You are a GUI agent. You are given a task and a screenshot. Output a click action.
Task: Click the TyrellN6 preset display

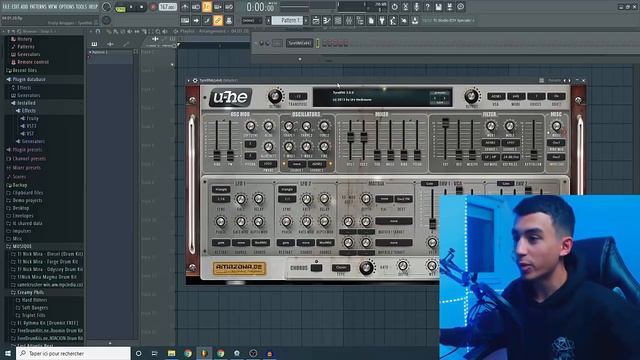(382, 97)
